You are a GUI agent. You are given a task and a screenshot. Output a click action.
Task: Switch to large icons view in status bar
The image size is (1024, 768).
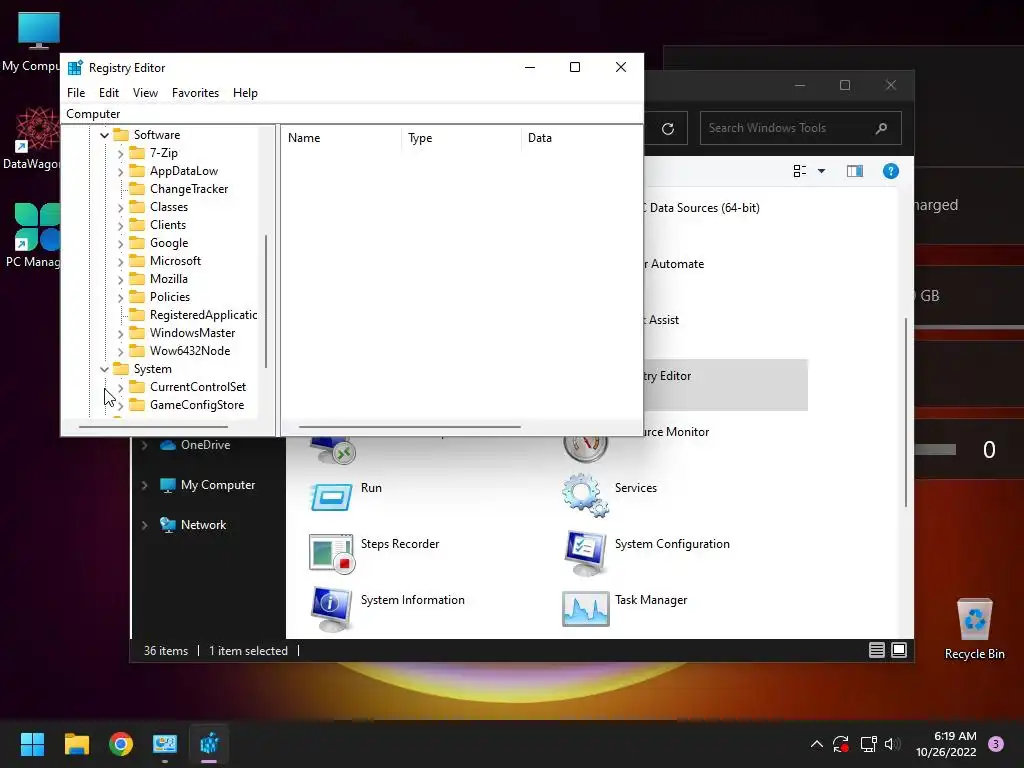pyautogui.click(x=899, y=650)
